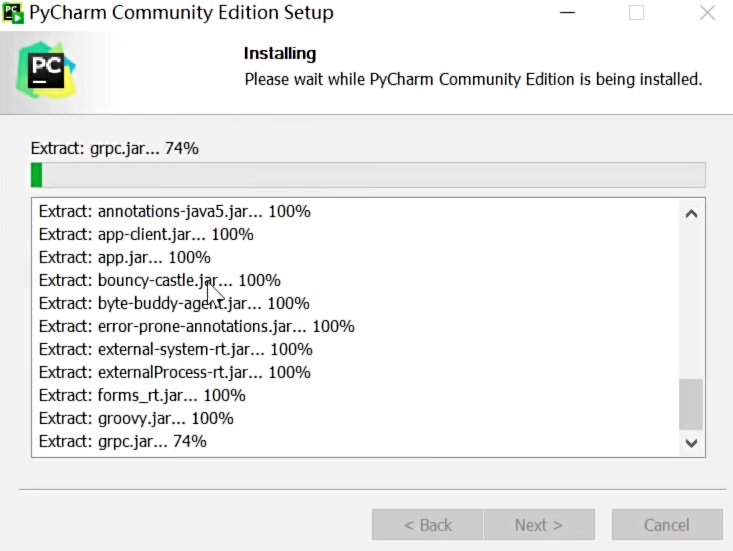Click the log list scrollbar thumb
The width and height of the screenshot is (733, 551).
click(691, 404)
